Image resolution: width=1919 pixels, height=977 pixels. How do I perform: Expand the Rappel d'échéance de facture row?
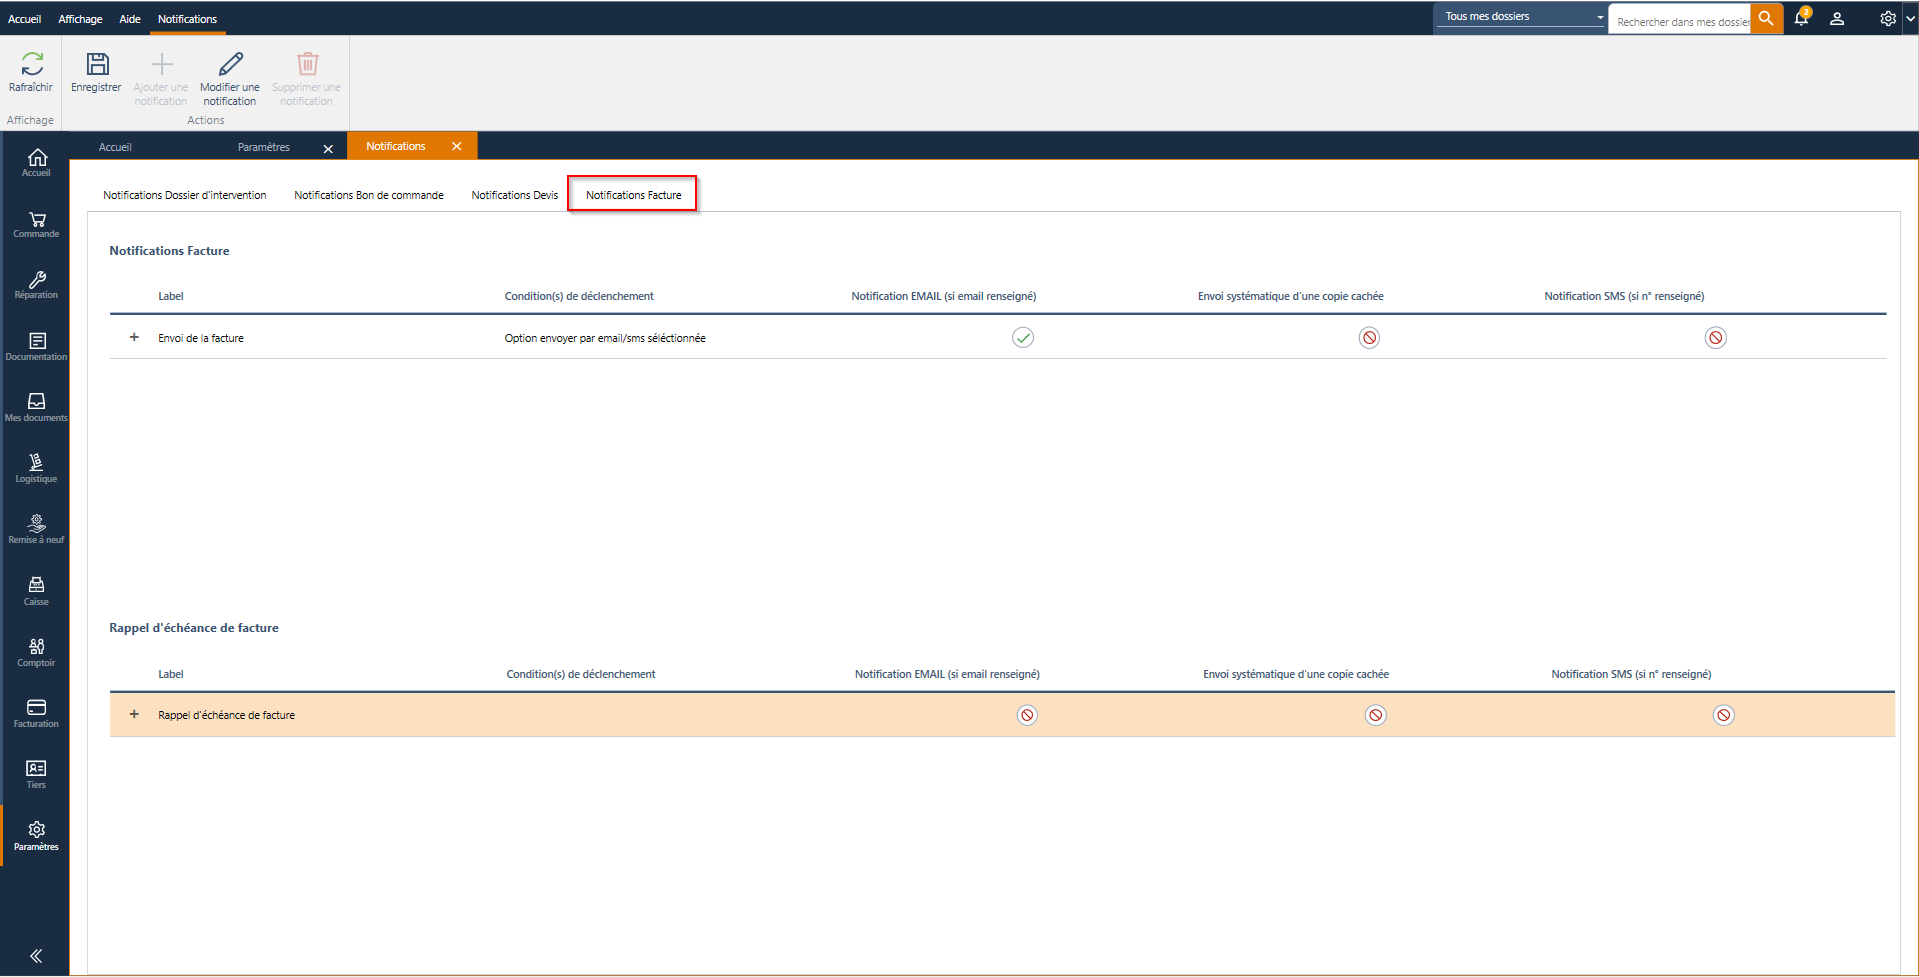pos(134,715)
